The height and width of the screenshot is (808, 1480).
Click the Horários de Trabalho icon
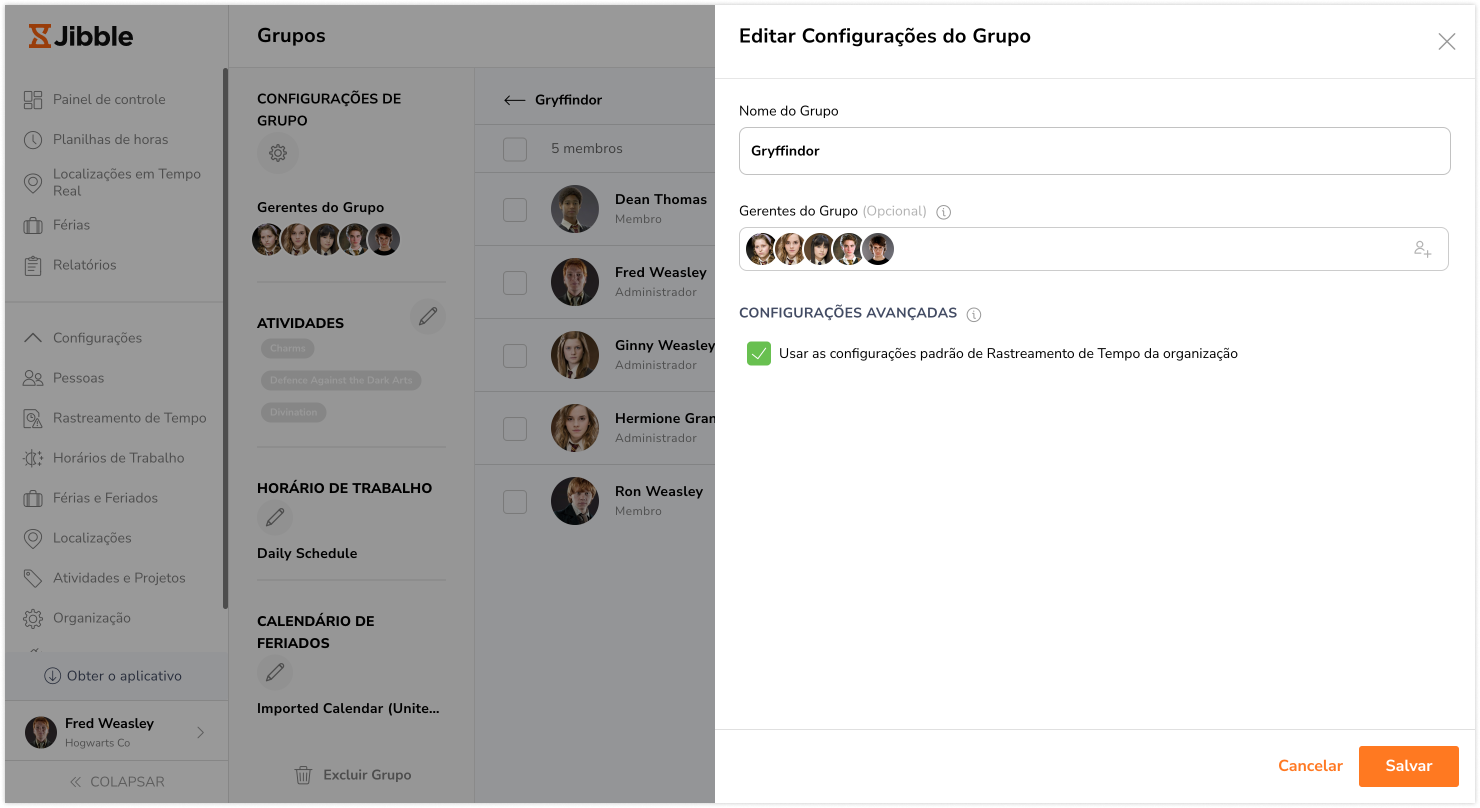tap(33, 458)
